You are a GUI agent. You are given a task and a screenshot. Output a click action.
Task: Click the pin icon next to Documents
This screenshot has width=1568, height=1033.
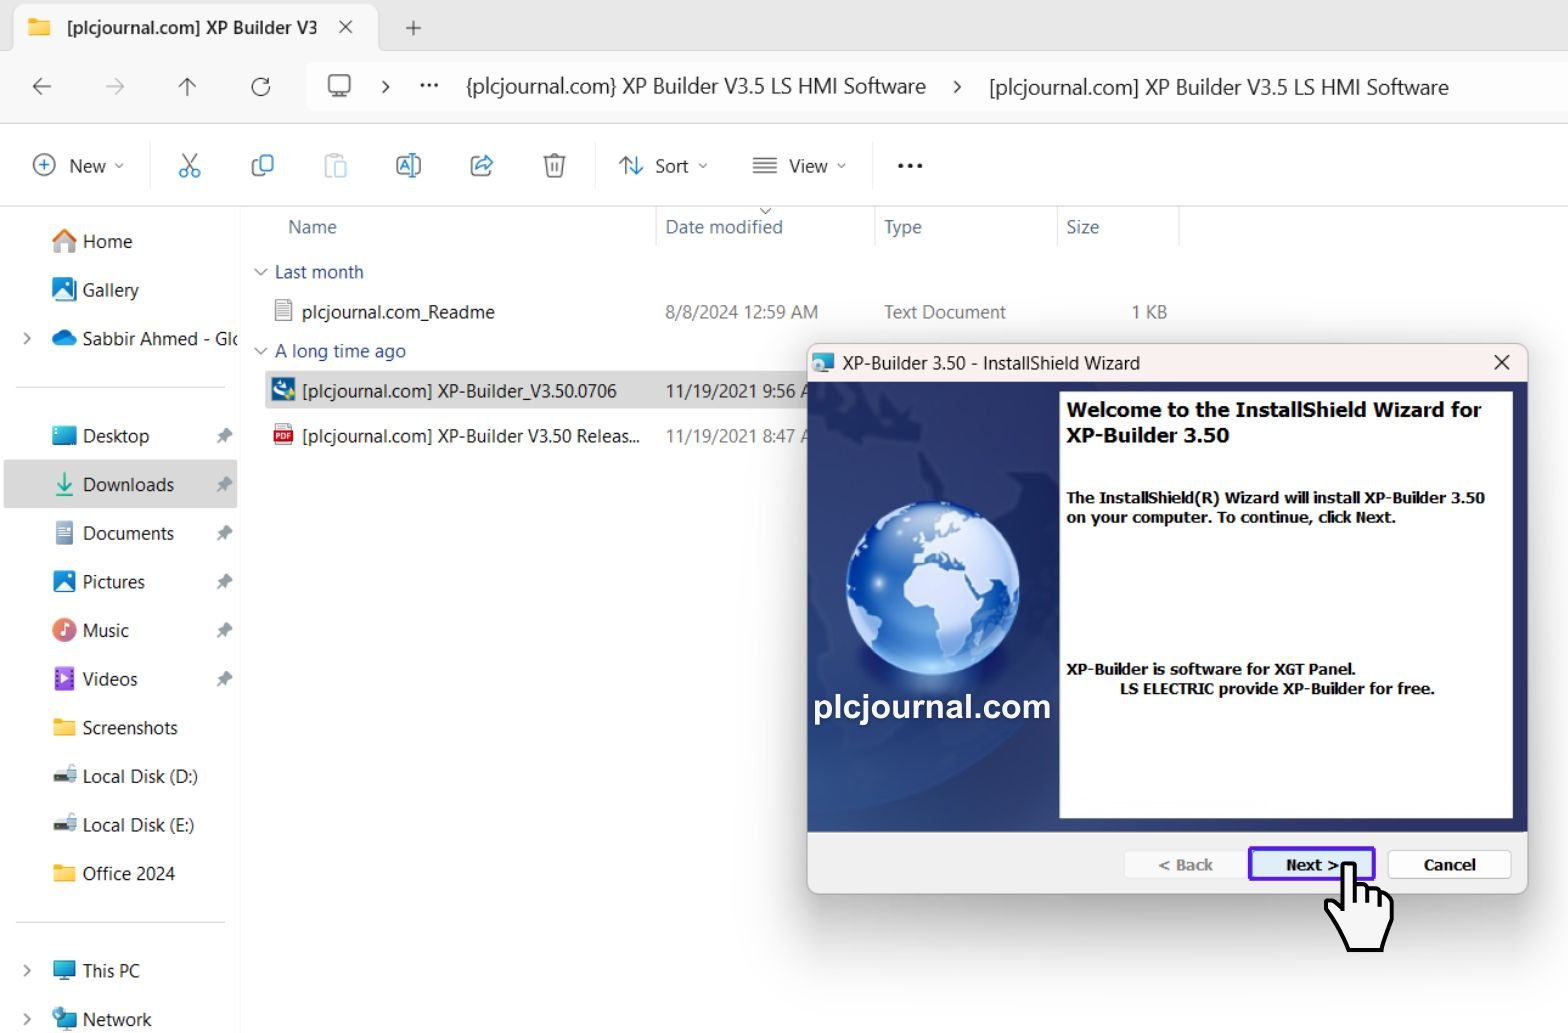tap(224, 533)
